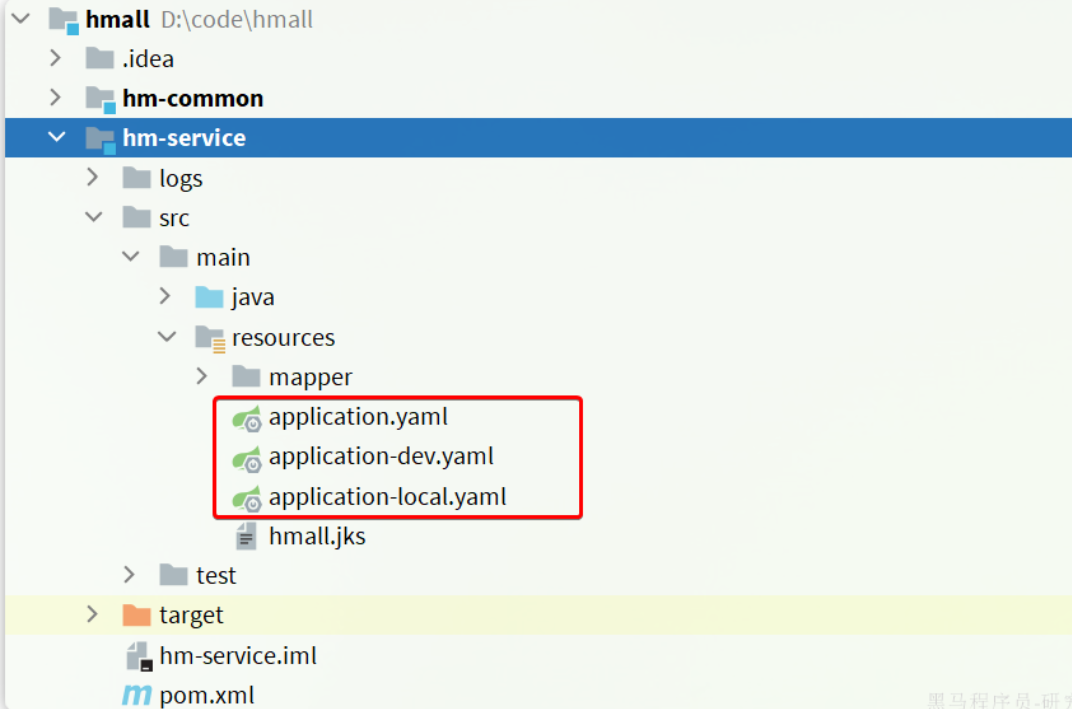The width and height of the screenshot is (1072, 709).
Task: Select the mapper label
Action: (x=311, y=378)
